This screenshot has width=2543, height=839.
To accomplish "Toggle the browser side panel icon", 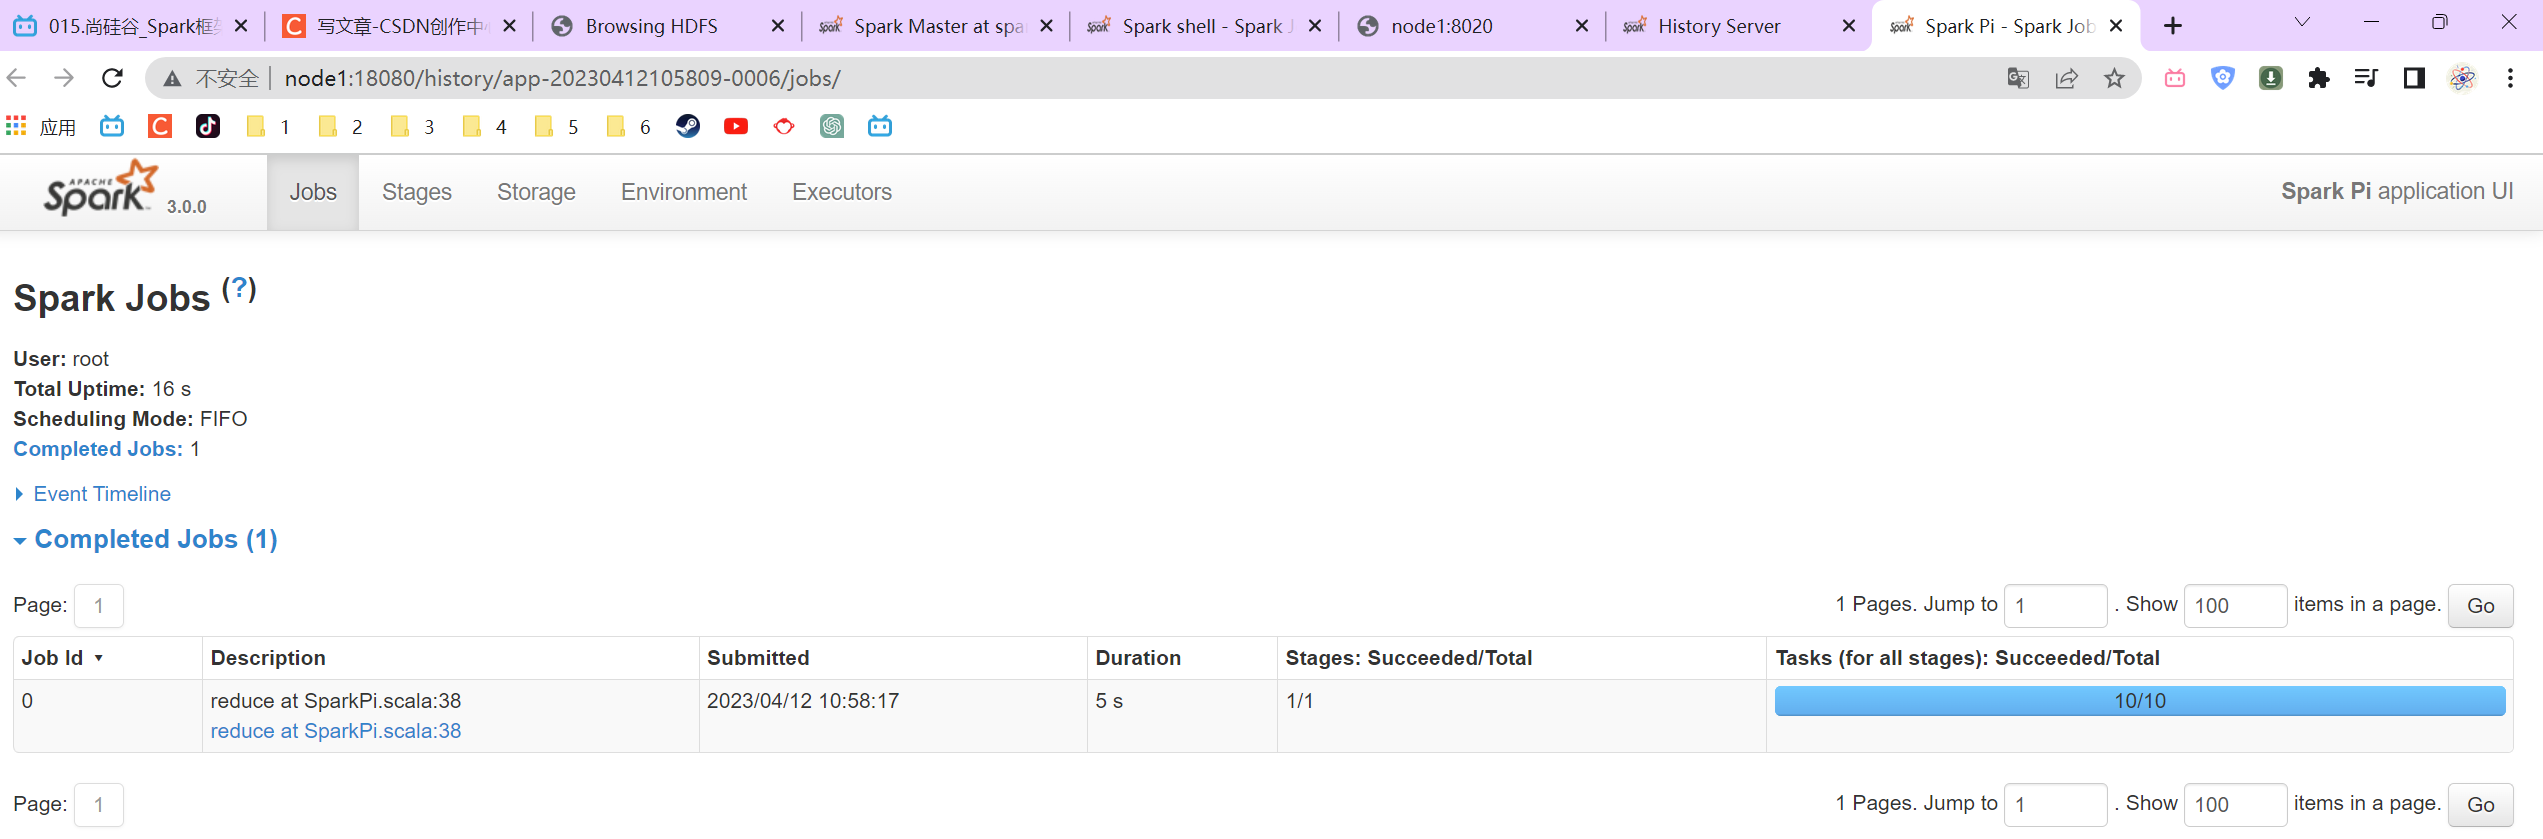I will pos(2414,78).
